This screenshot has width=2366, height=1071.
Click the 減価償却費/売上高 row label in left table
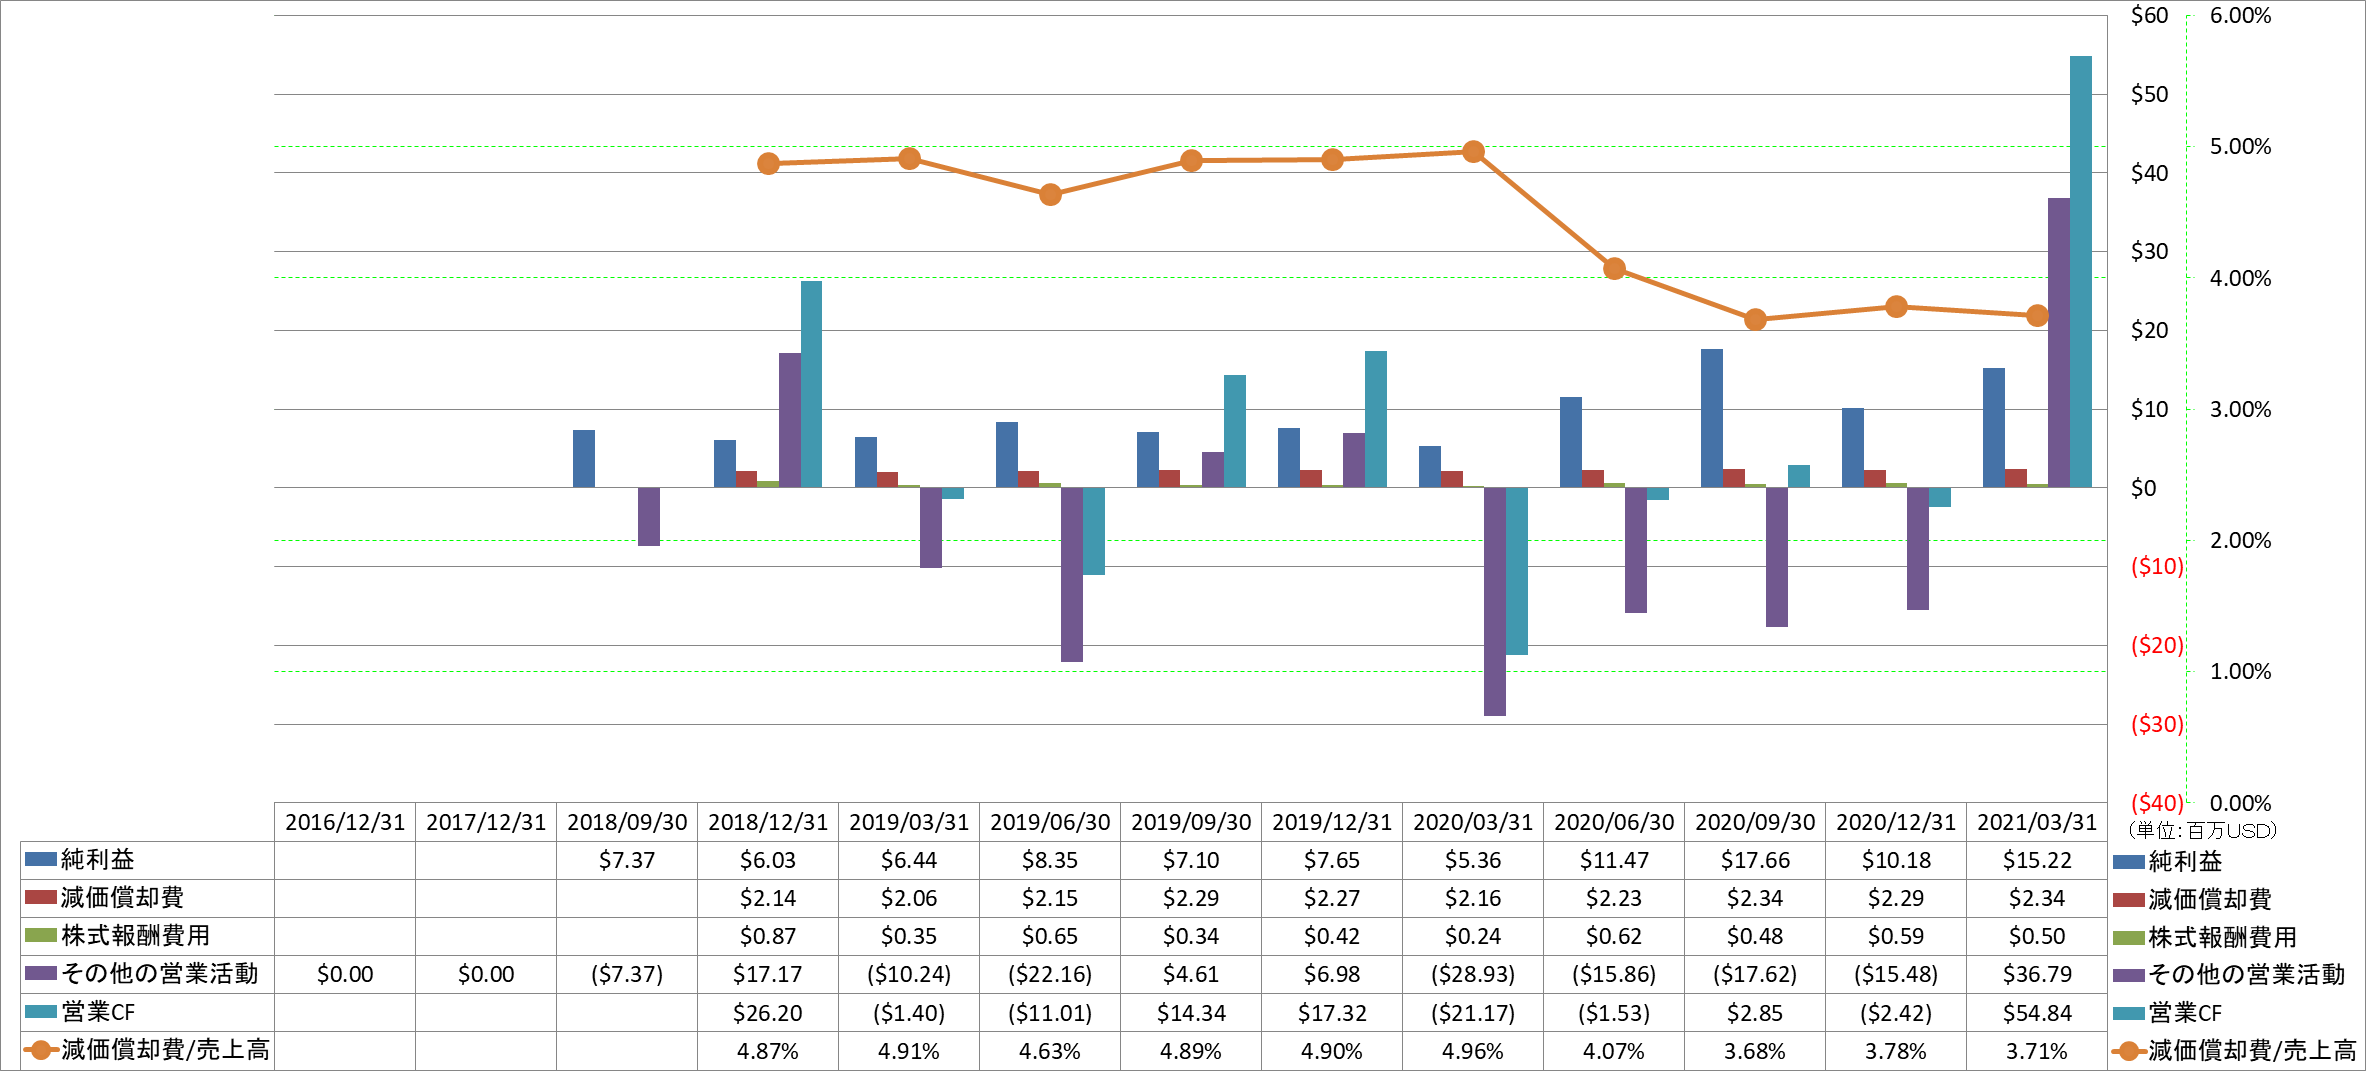point(166,1050)
